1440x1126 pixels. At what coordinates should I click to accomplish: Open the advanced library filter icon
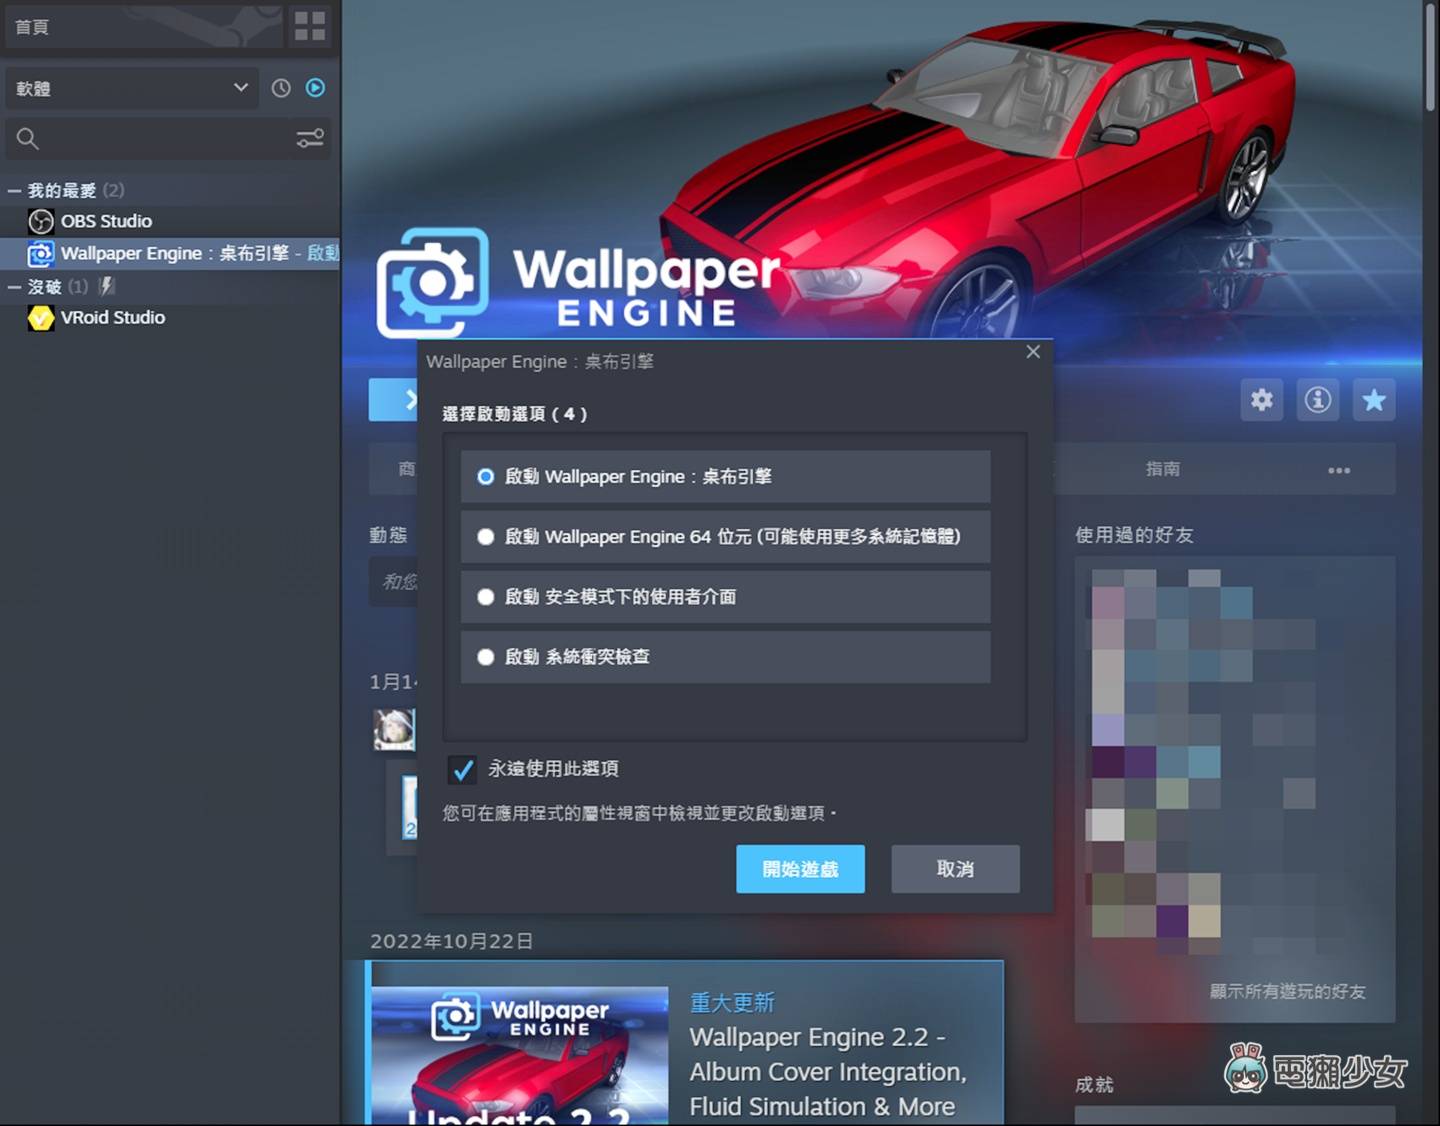point(310,139)
